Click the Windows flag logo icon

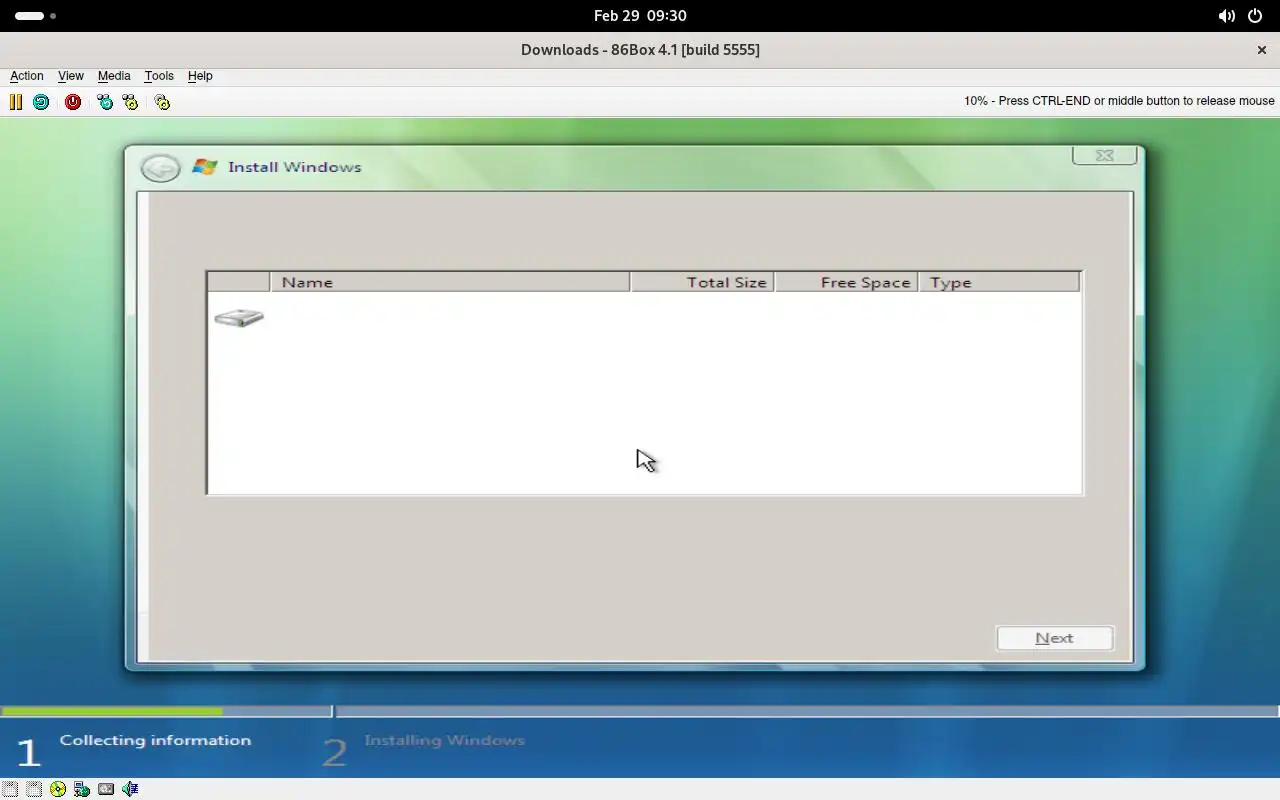tap(205, 167)
